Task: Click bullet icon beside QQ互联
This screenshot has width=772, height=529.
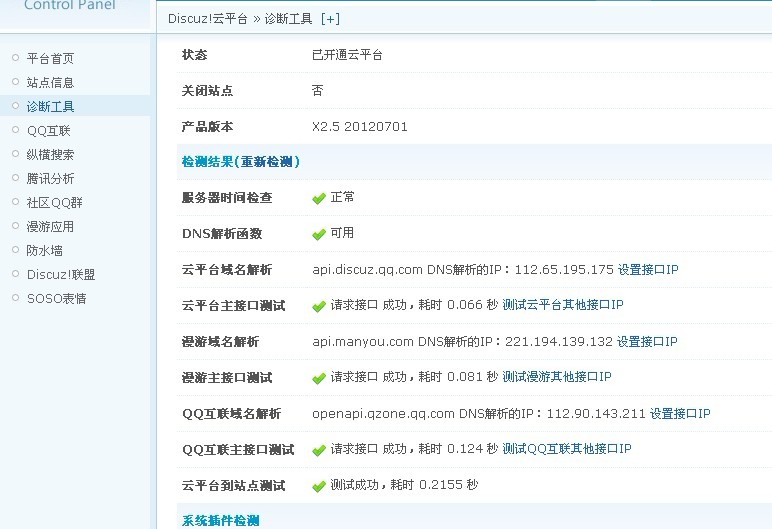Action: [15, 130]
